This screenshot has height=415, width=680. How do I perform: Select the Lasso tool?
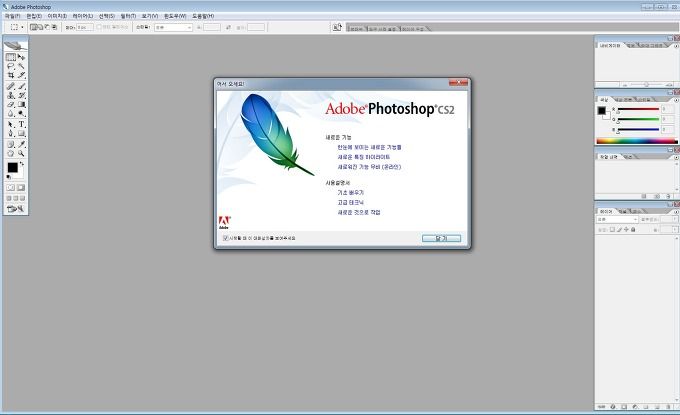pyautogui.click(x=10, y=66)
